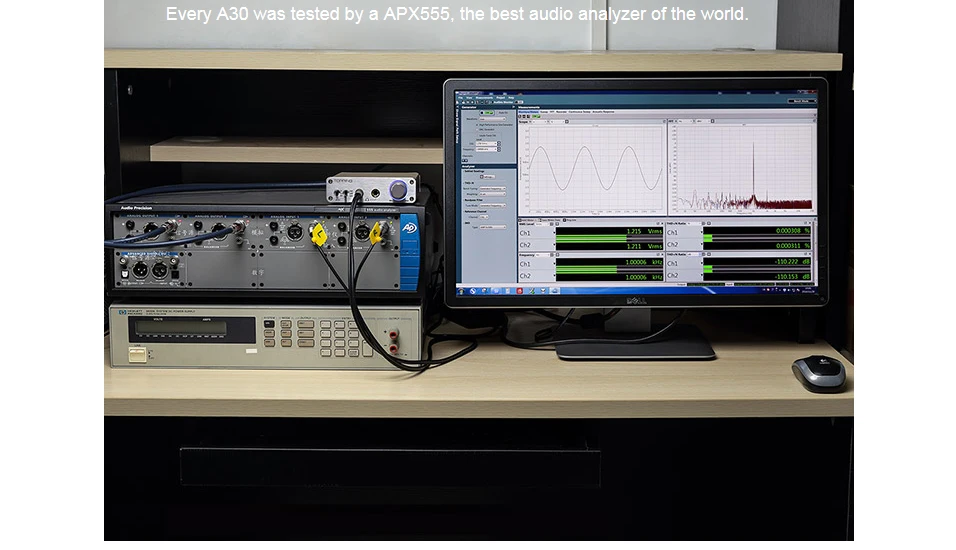Open the Type dropdown in analyzer panel
This screenshot has width=956, height=550.
[x=493, y=227]
